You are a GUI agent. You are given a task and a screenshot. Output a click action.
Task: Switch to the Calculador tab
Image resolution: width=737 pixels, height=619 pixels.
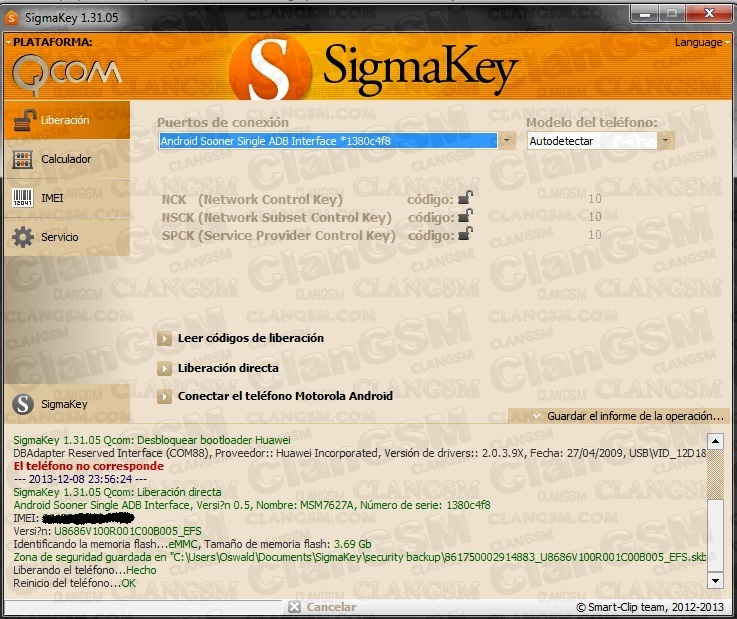pyautogui.click(x=67, y=159)
